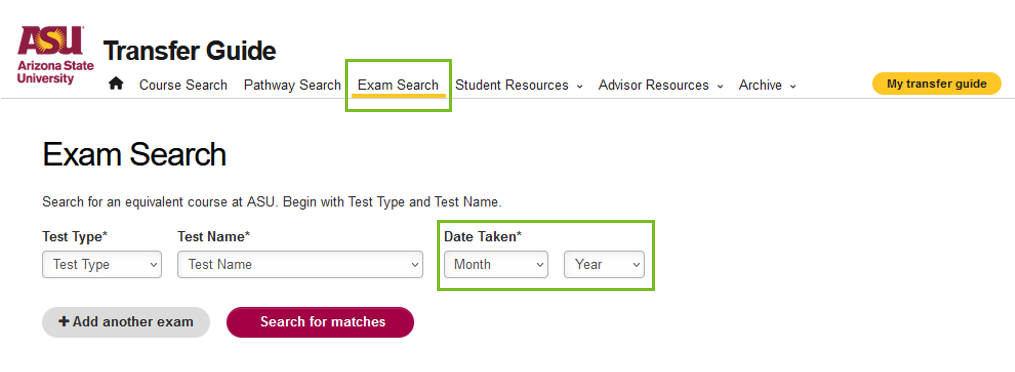Click Add another exam button
The image size is (1015, 372).
(x=126, y=322)
